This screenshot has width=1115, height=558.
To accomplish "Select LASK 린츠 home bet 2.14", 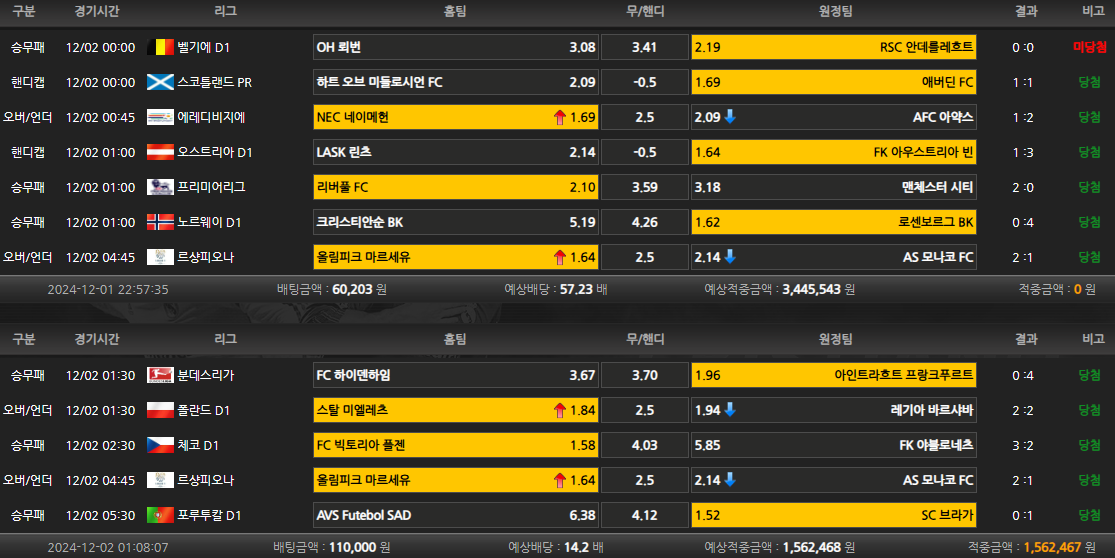I will click(456, 152).
